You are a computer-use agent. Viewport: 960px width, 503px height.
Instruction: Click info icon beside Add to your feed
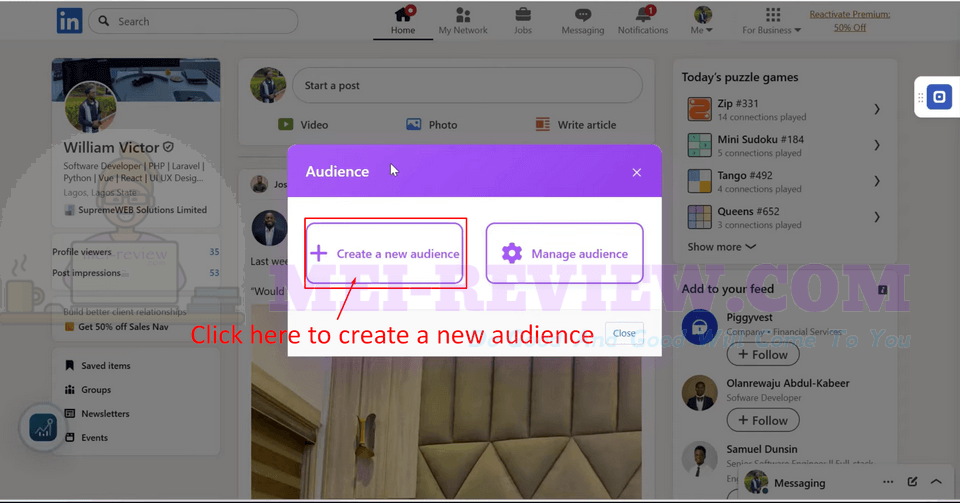pos(882,289)
